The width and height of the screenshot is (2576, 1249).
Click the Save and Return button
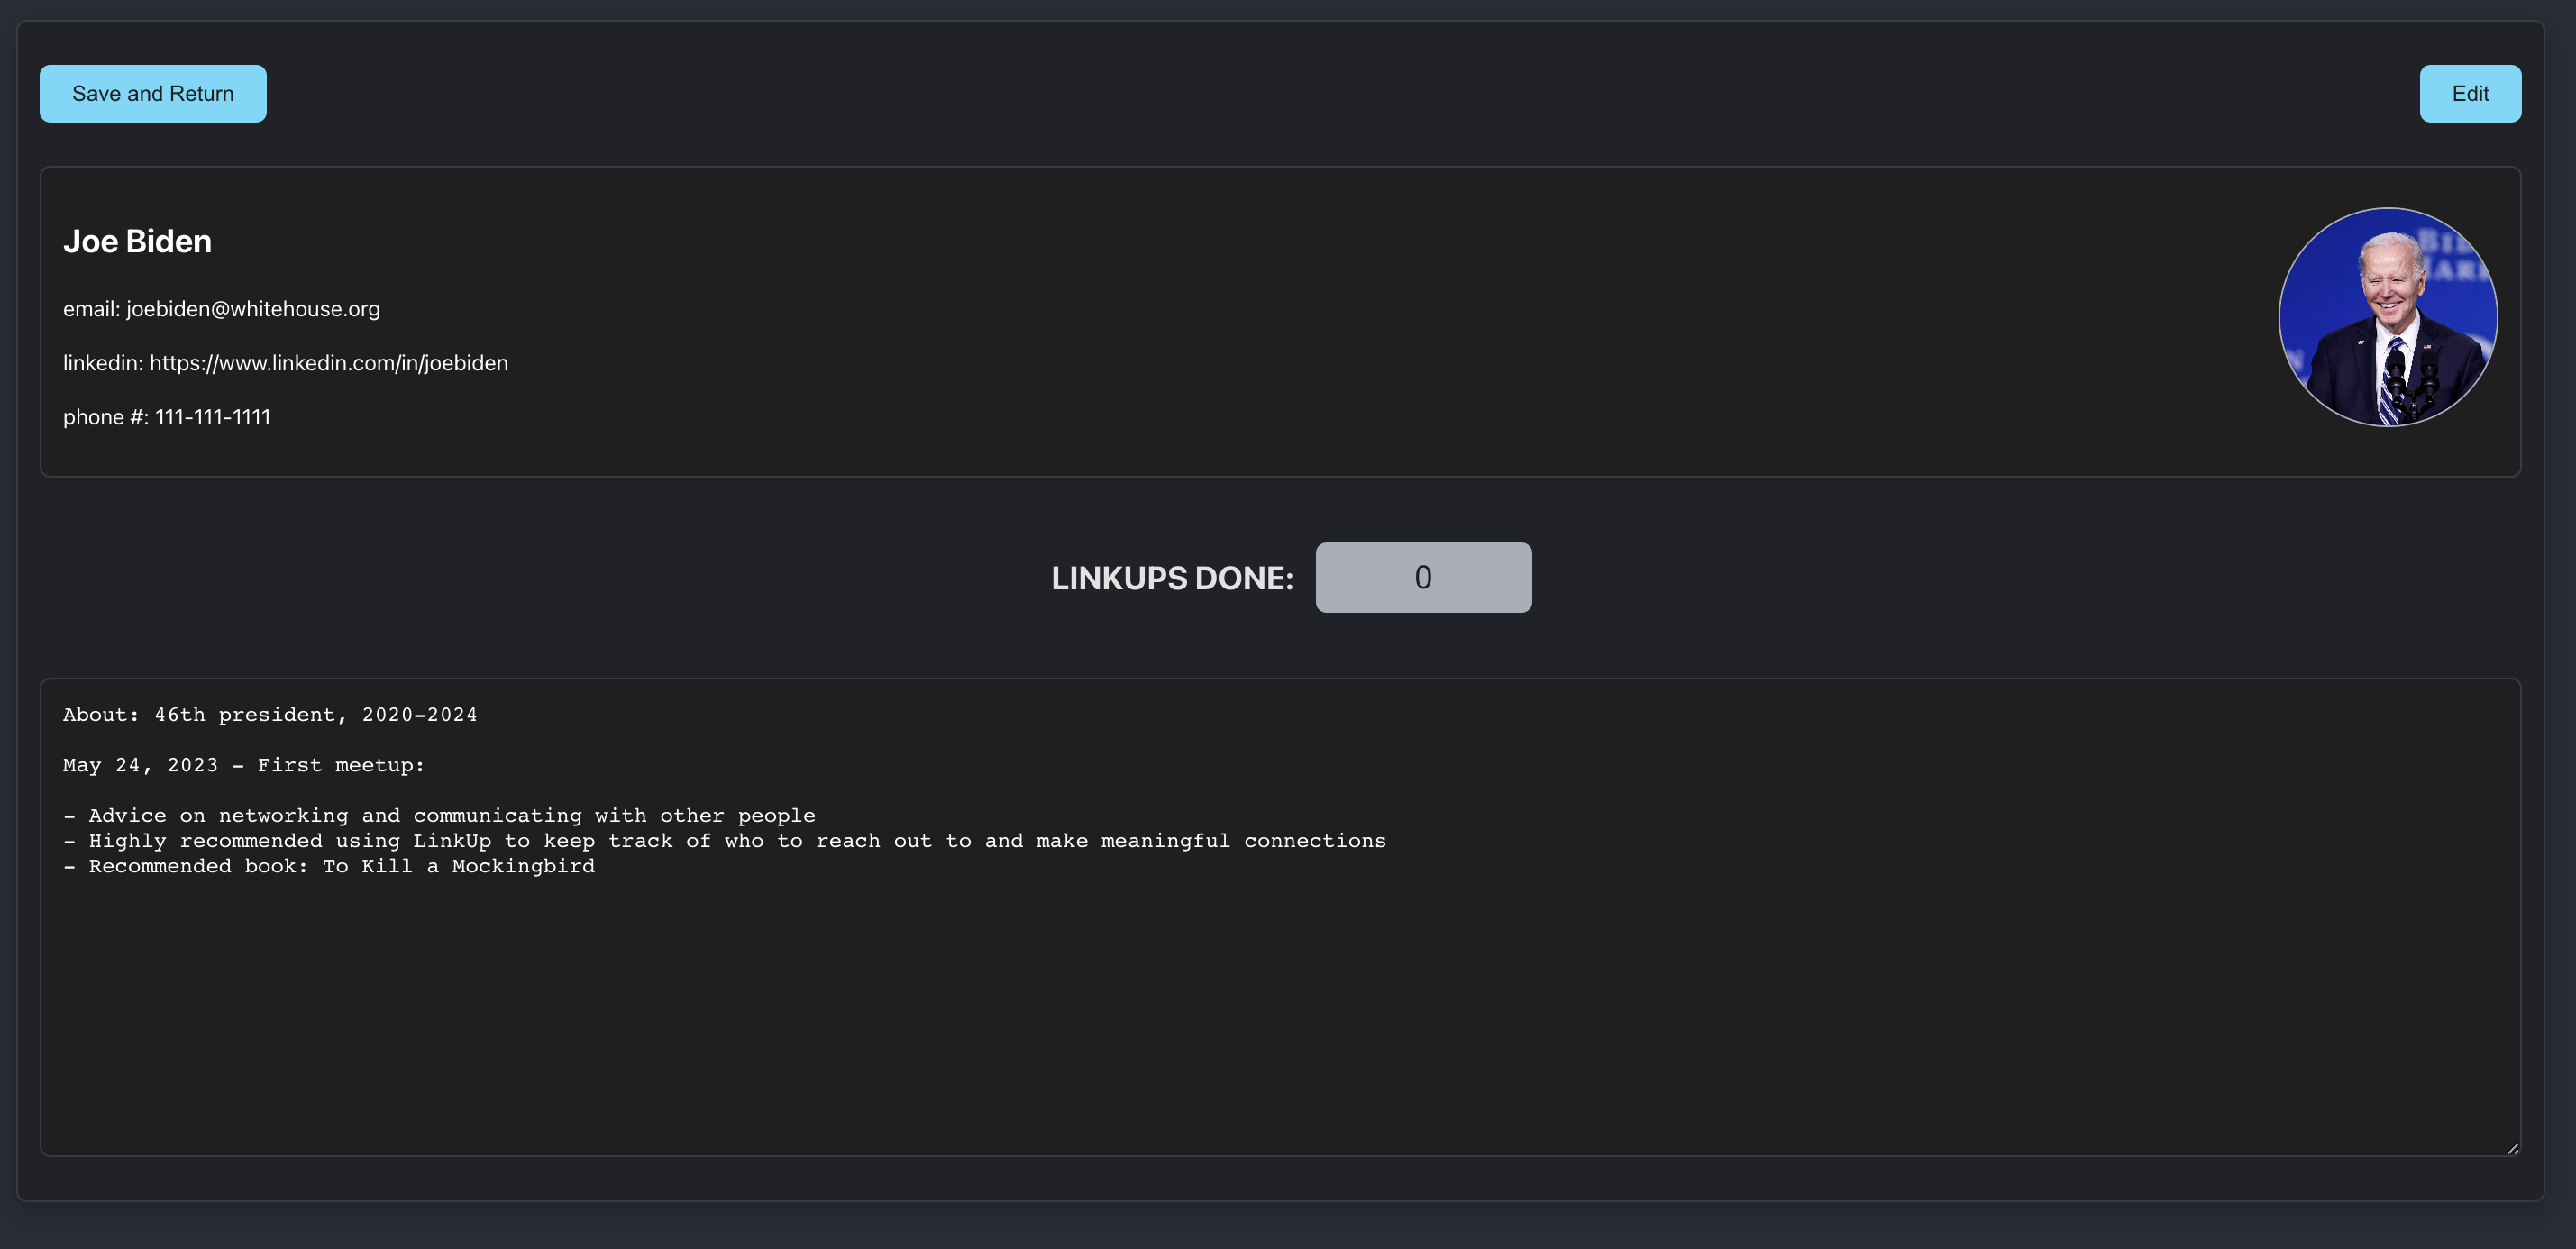pos(152,94)
